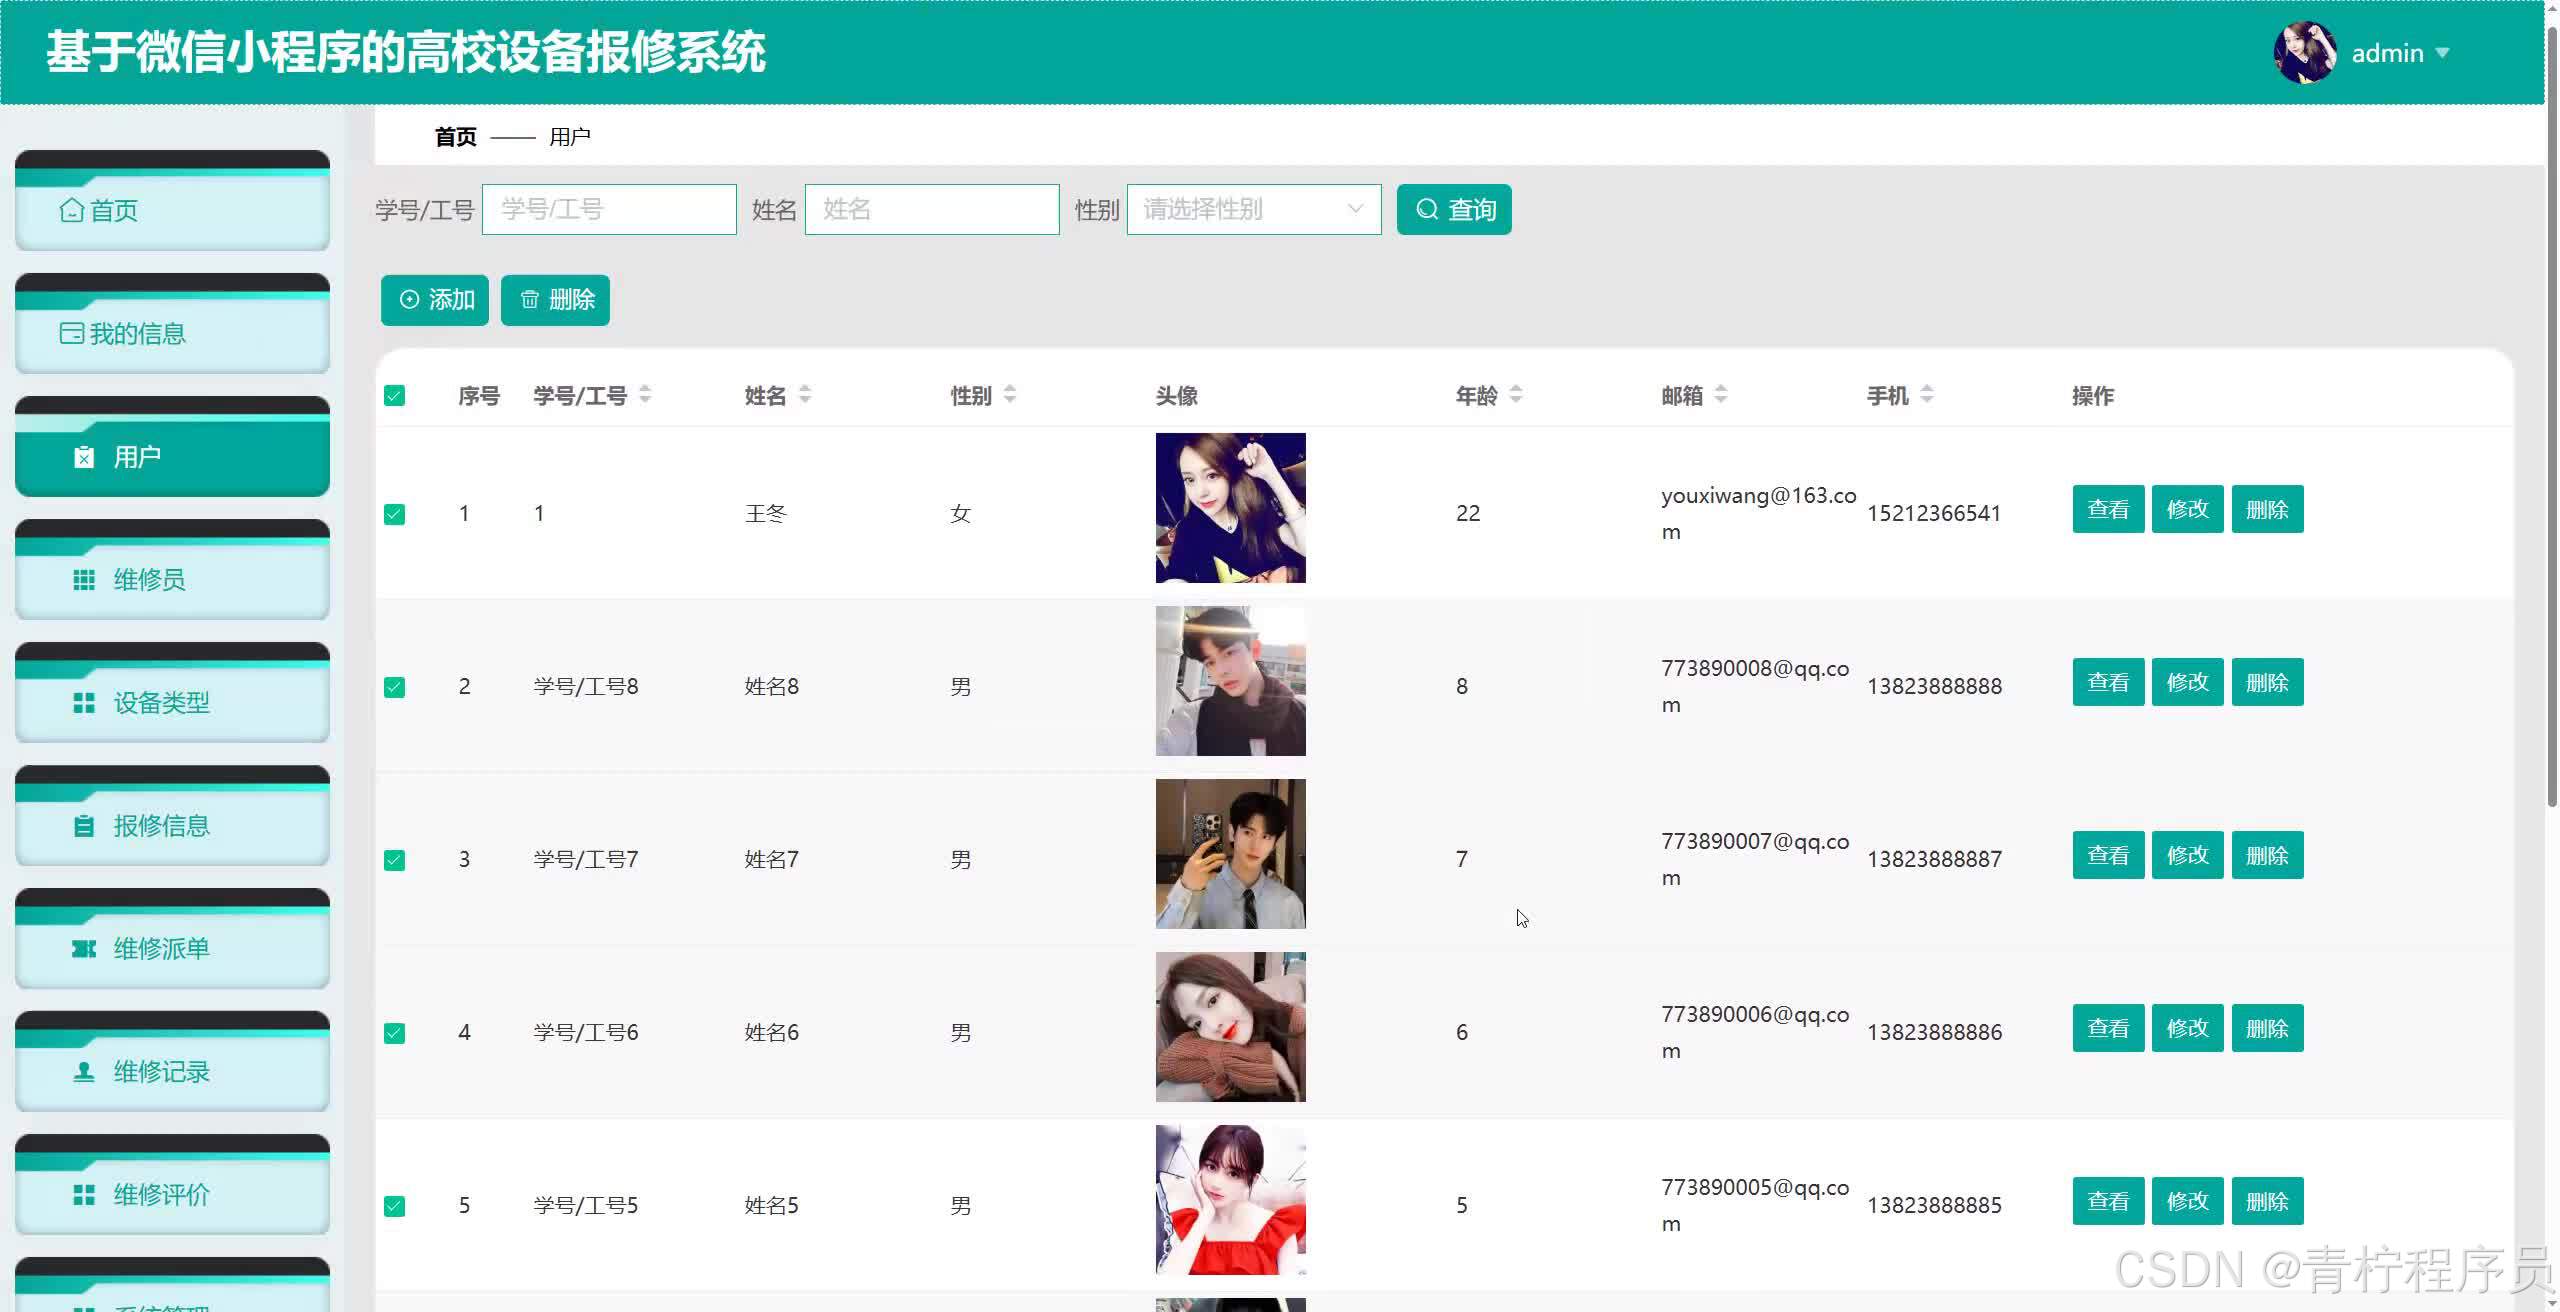Screen dimensions: 2560x1312
Task: Click the 查询 search button
Action: pos(1454,209)
